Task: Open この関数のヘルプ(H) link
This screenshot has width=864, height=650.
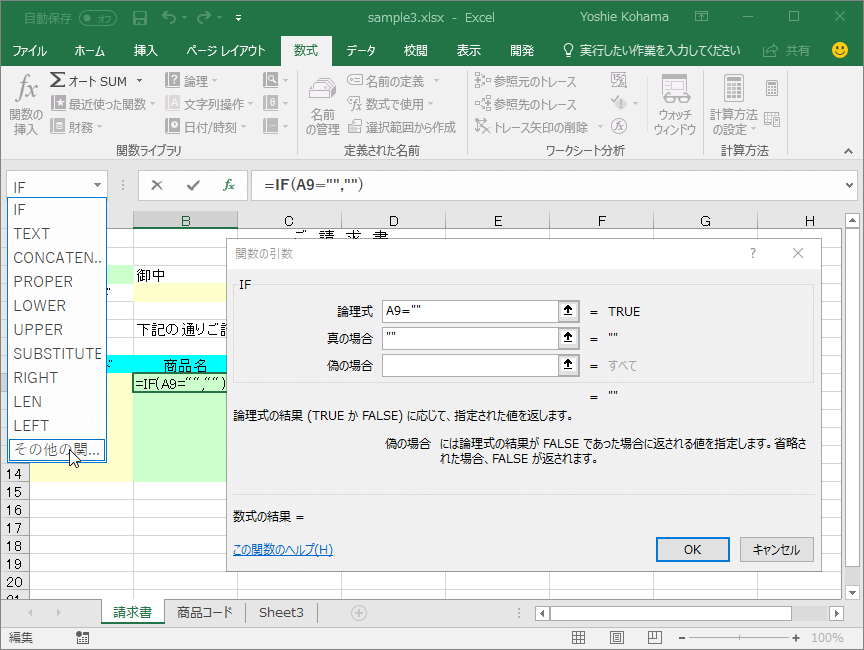Action: click(x=283, y=550)
